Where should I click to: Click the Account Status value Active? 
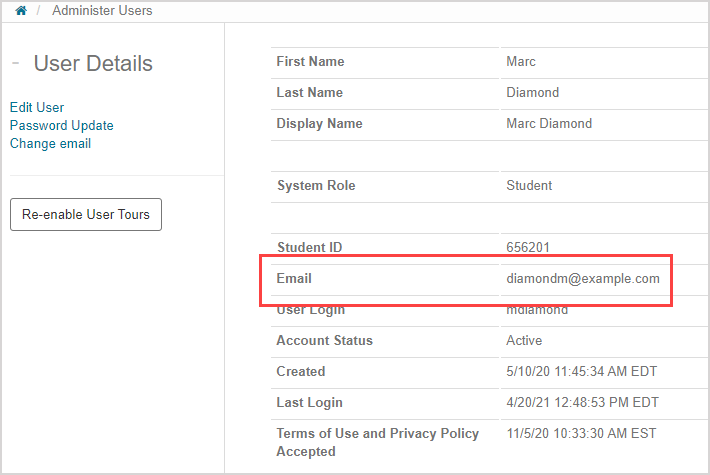tap(525, 341)
